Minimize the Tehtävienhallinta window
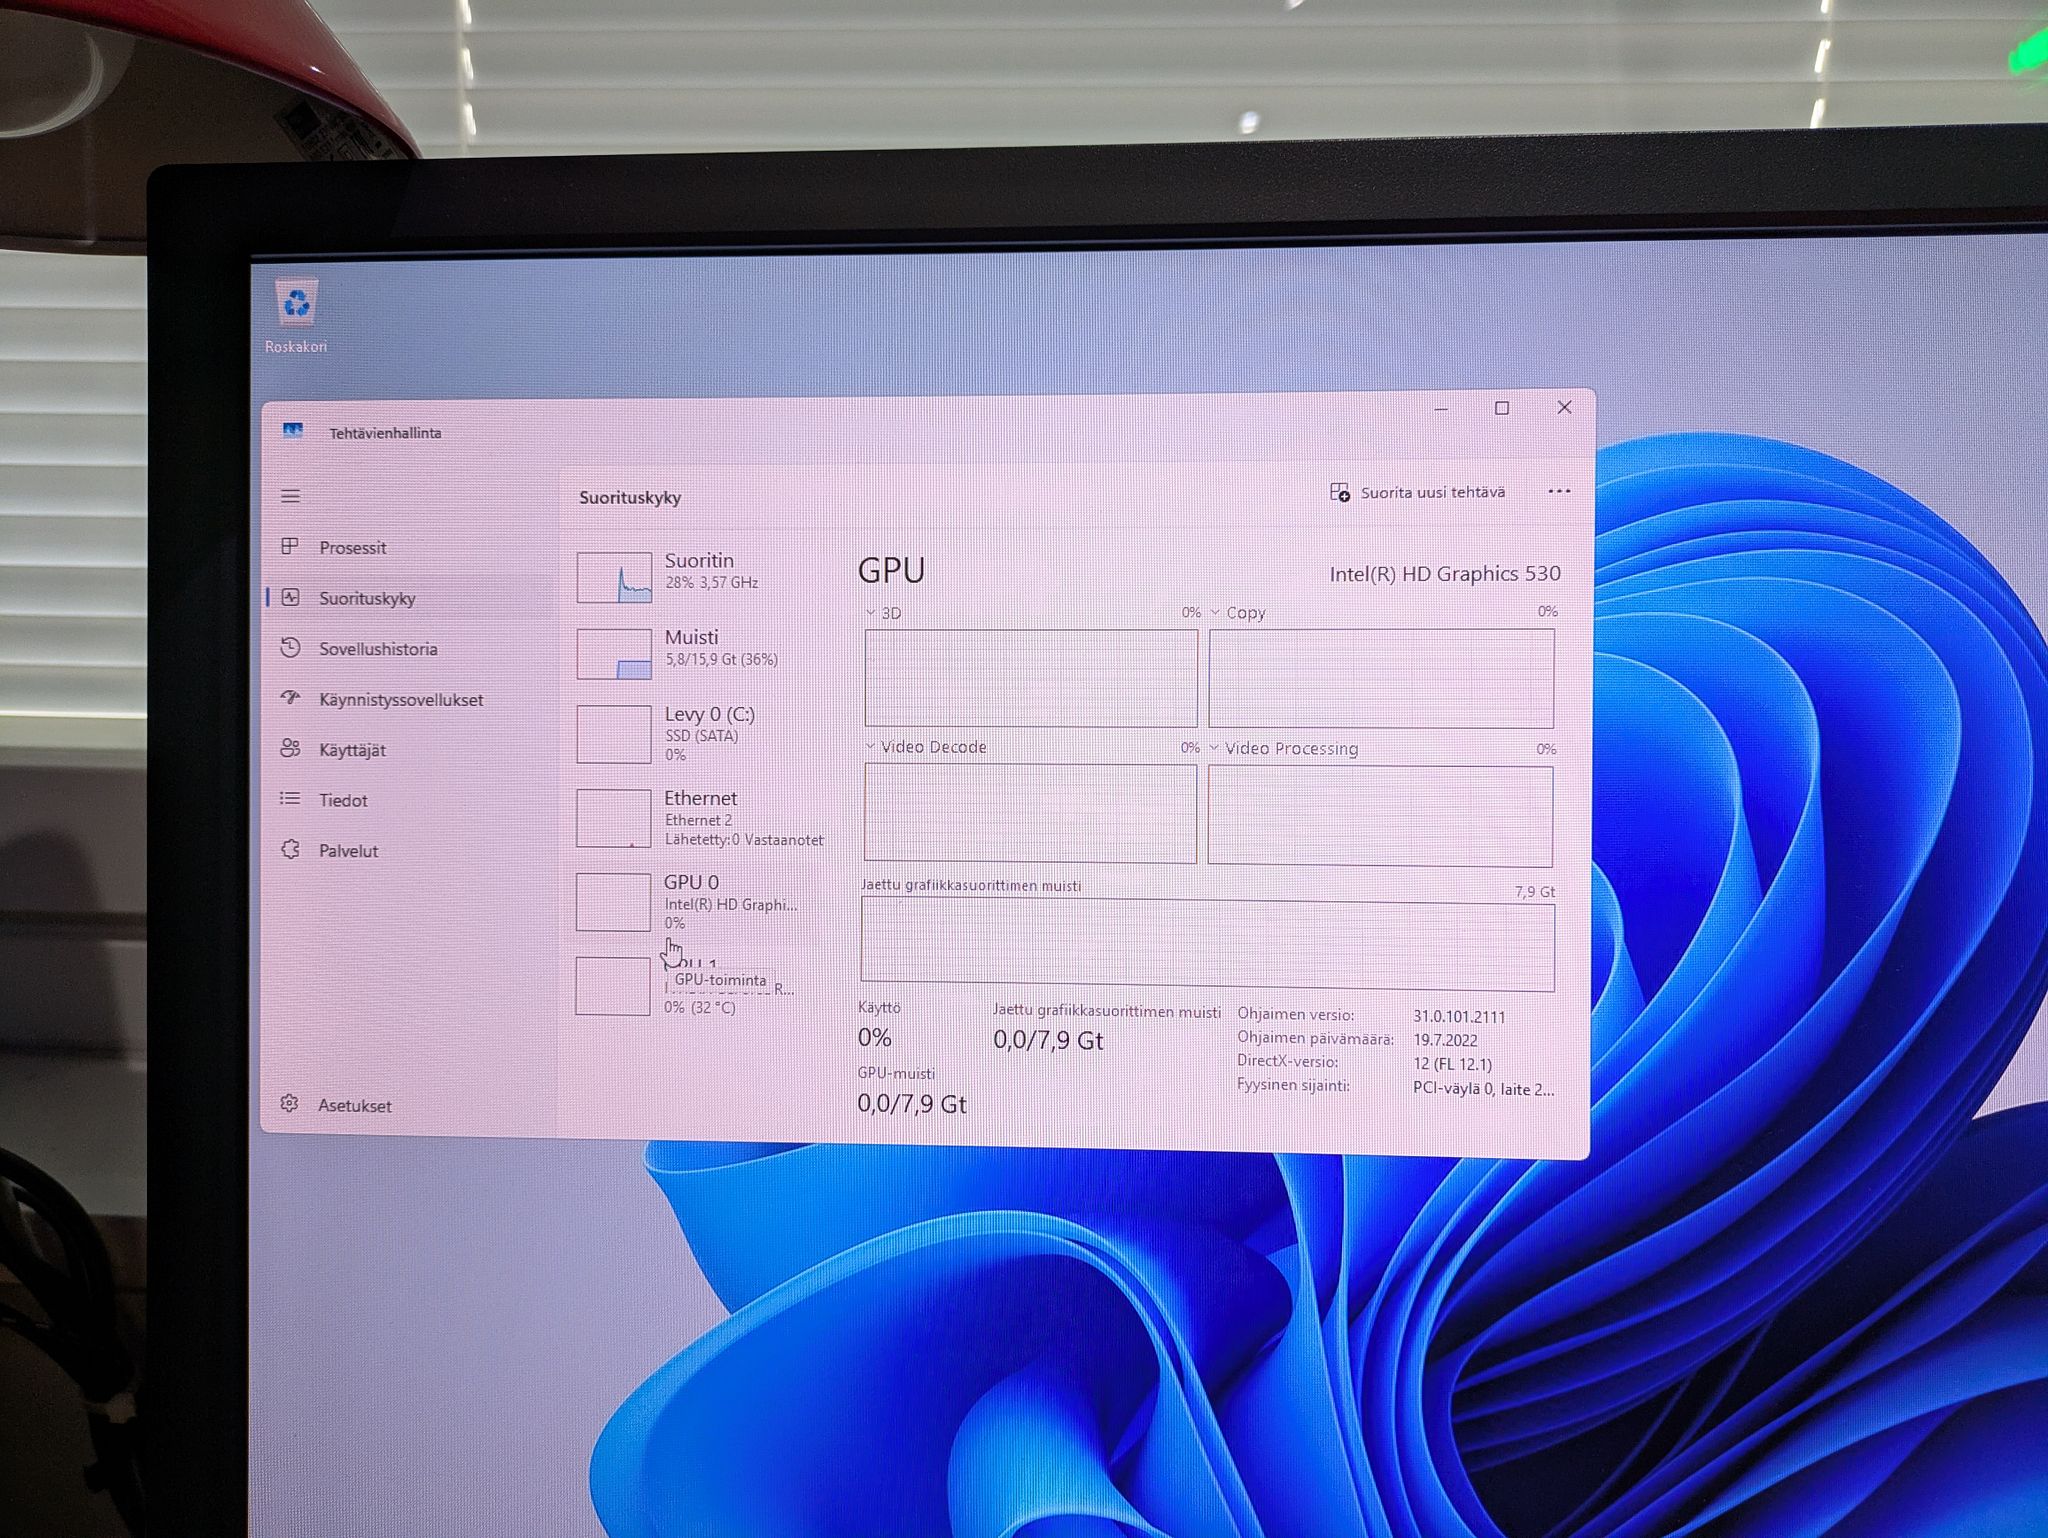Screen dimensions: 2048x1538 click(x=1441, y=409)
